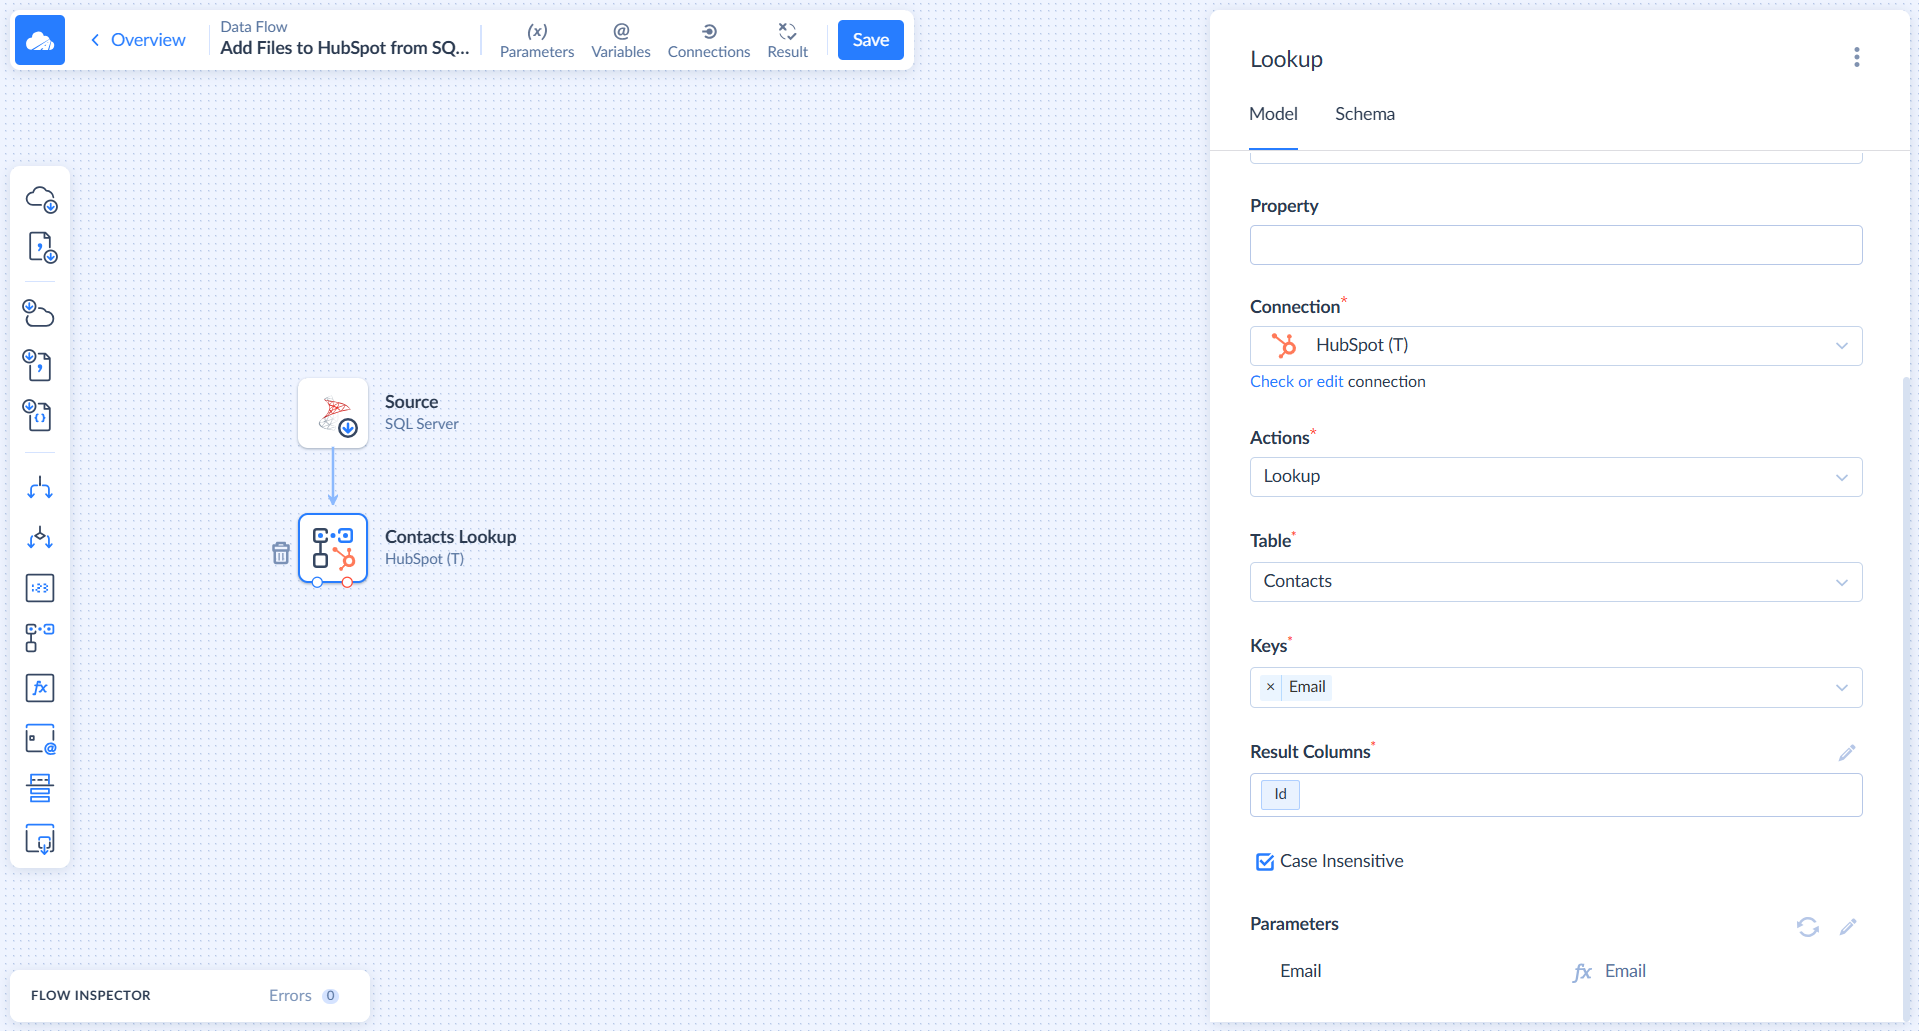Click the fx Extend component in sidebar

[x=40, y=688]
